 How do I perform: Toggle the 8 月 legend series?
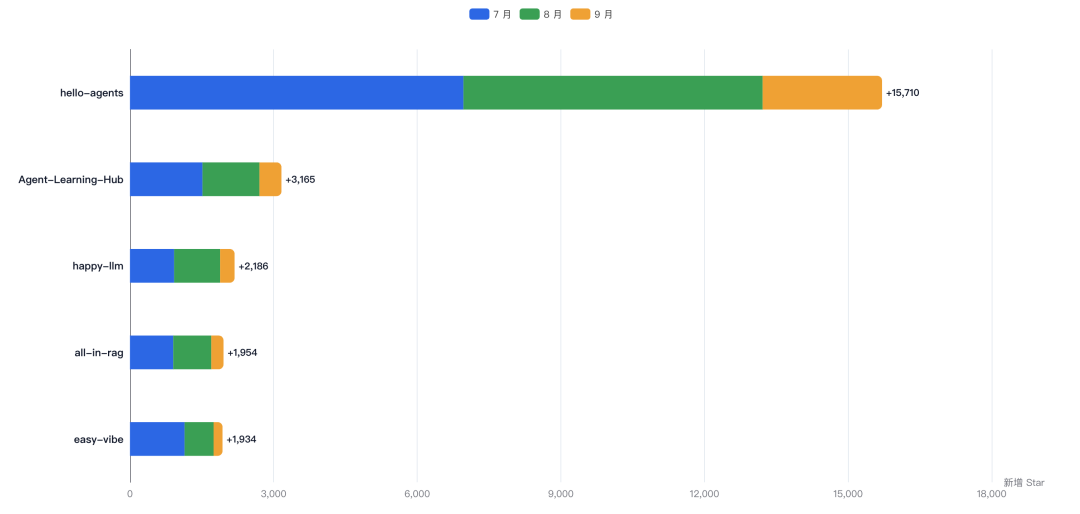(541, 14)
